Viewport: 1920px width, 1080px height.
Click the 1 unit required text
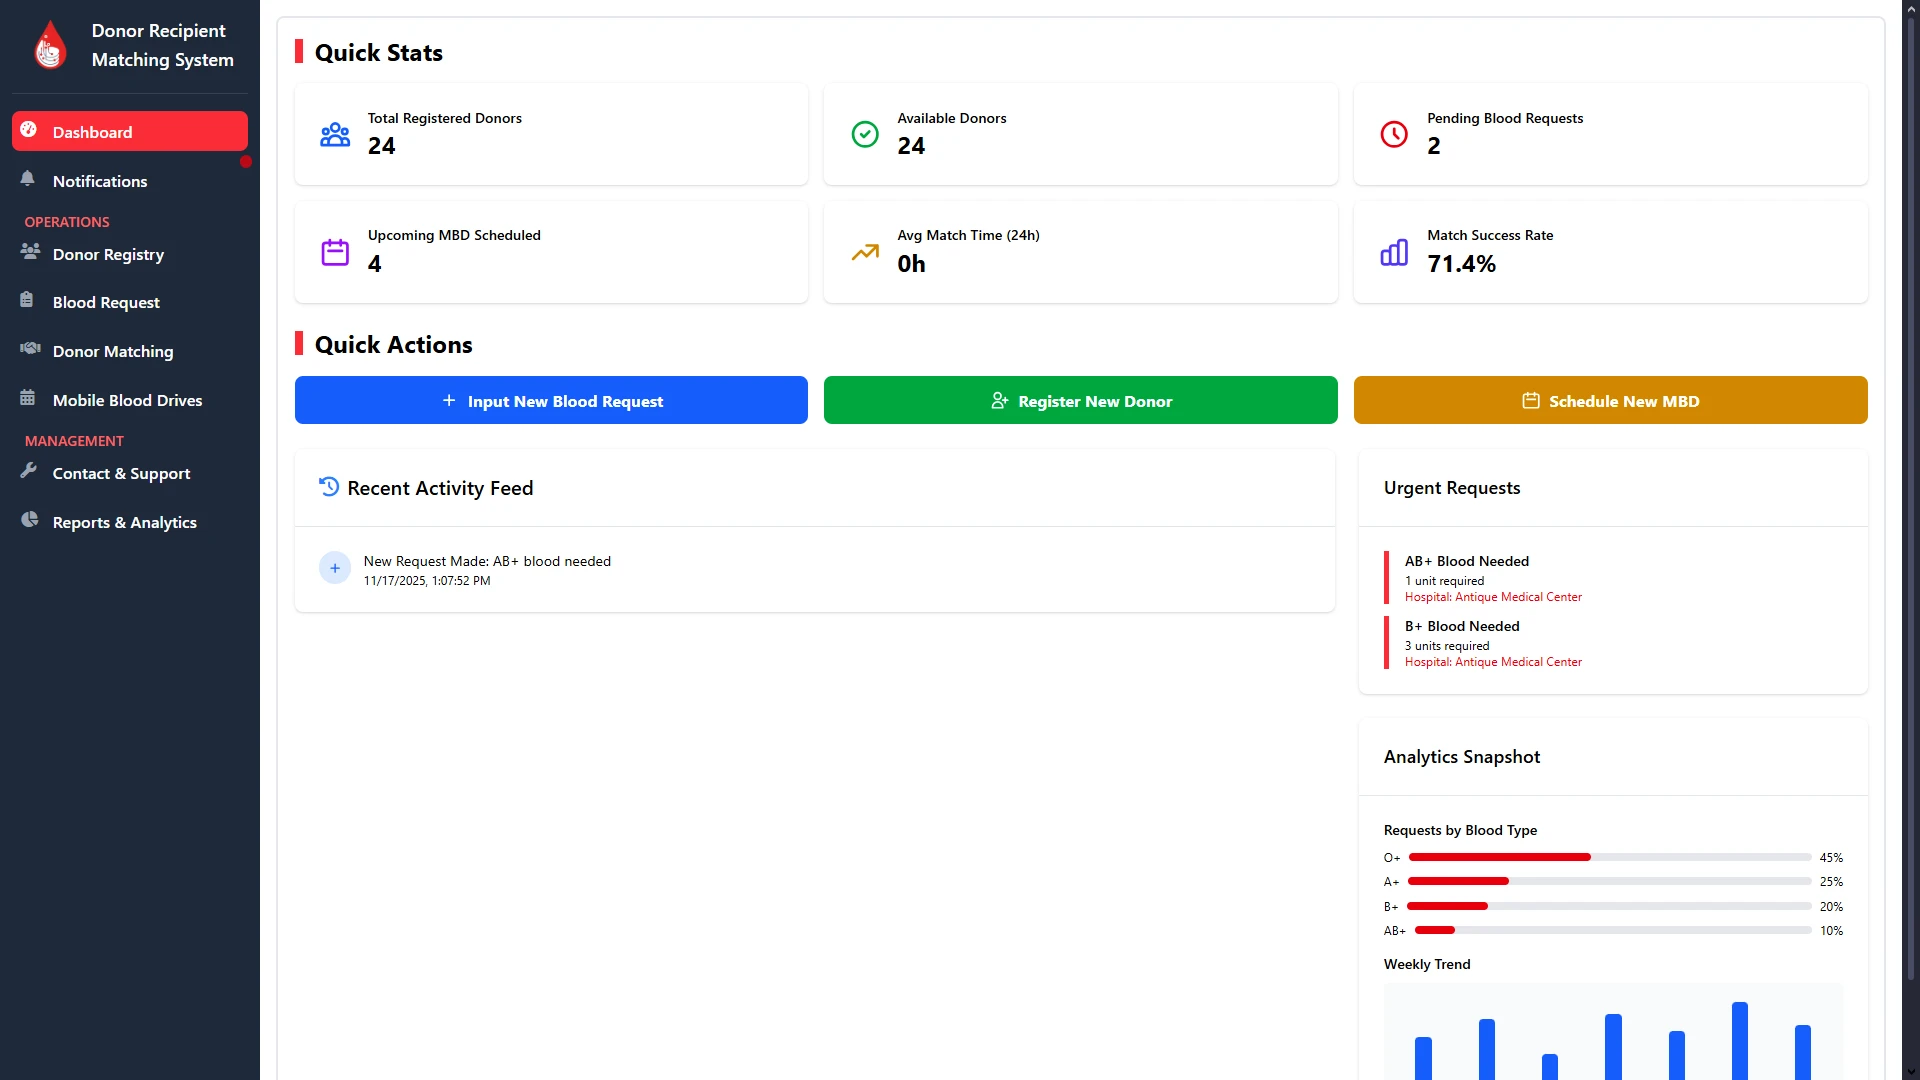1444,581
